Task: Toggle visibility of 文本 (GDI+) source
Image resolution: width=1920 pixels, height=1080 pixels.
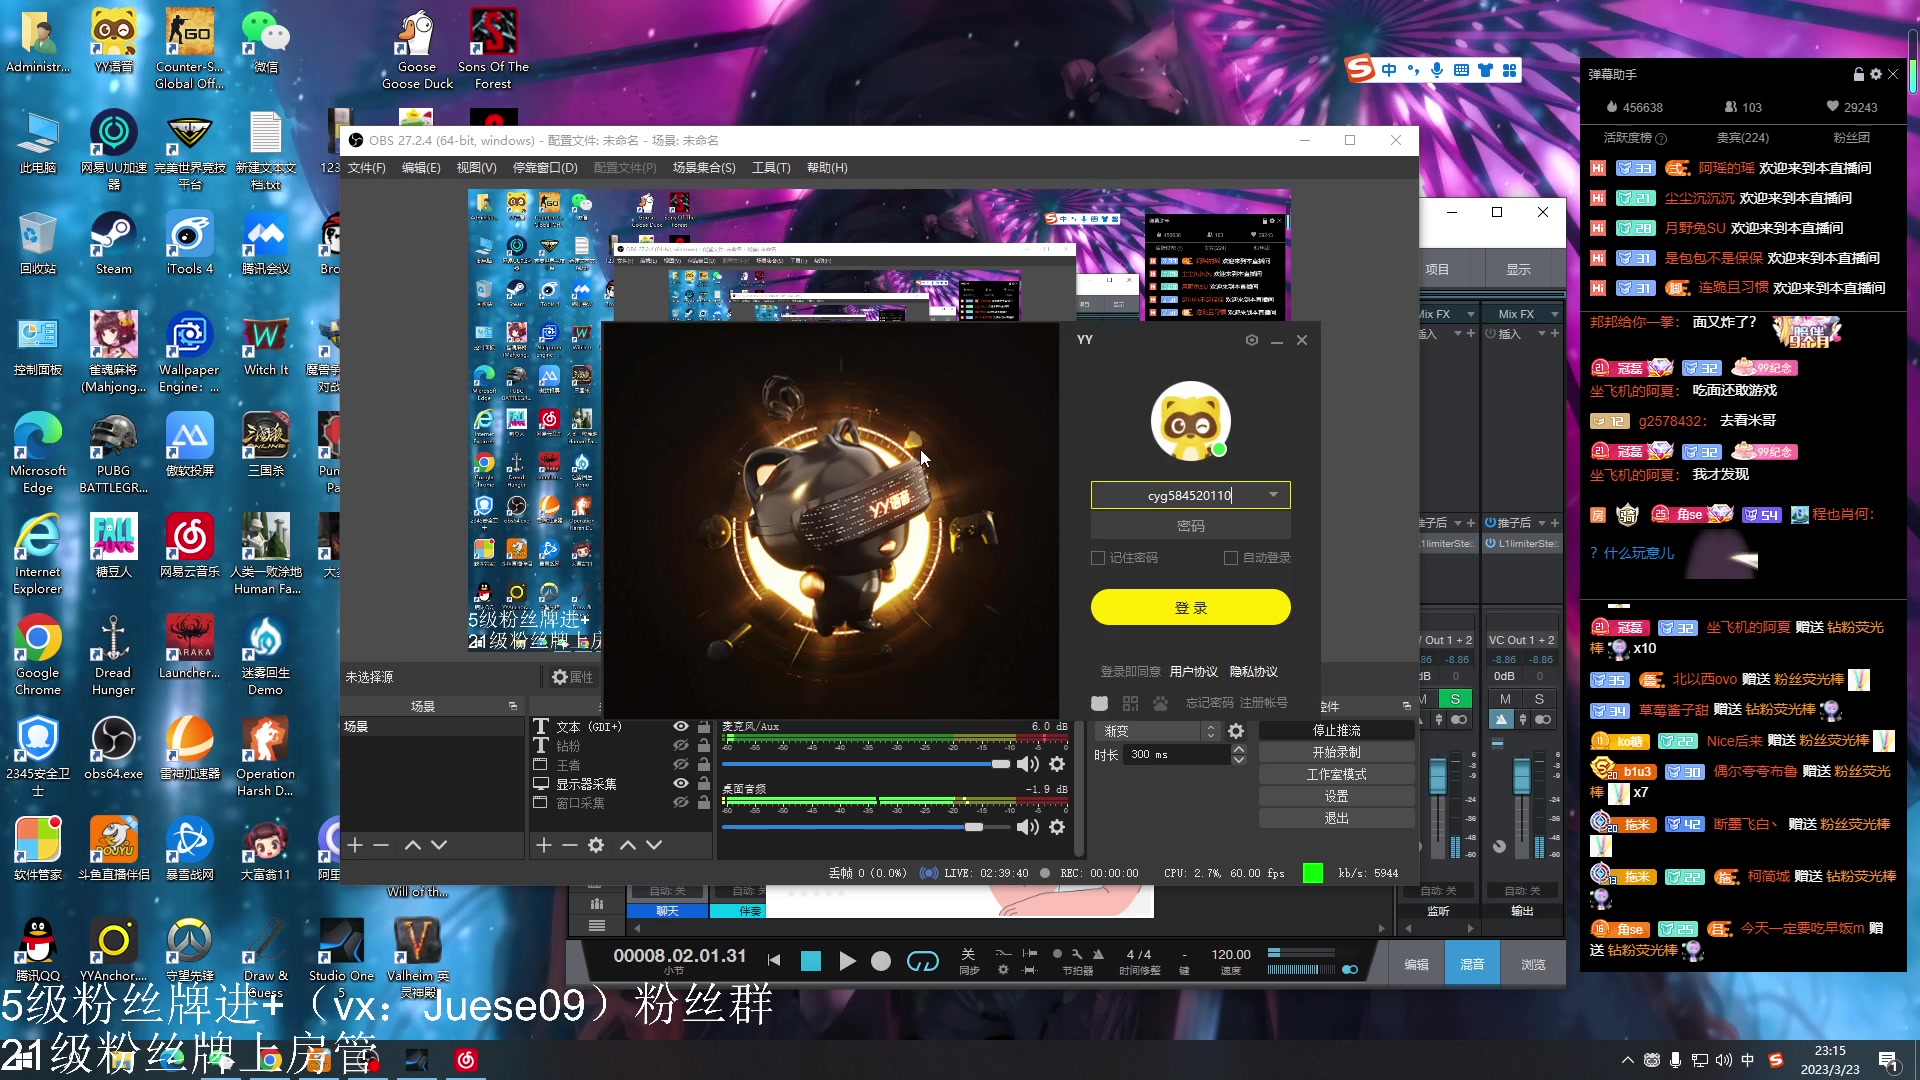Action: 681,727
